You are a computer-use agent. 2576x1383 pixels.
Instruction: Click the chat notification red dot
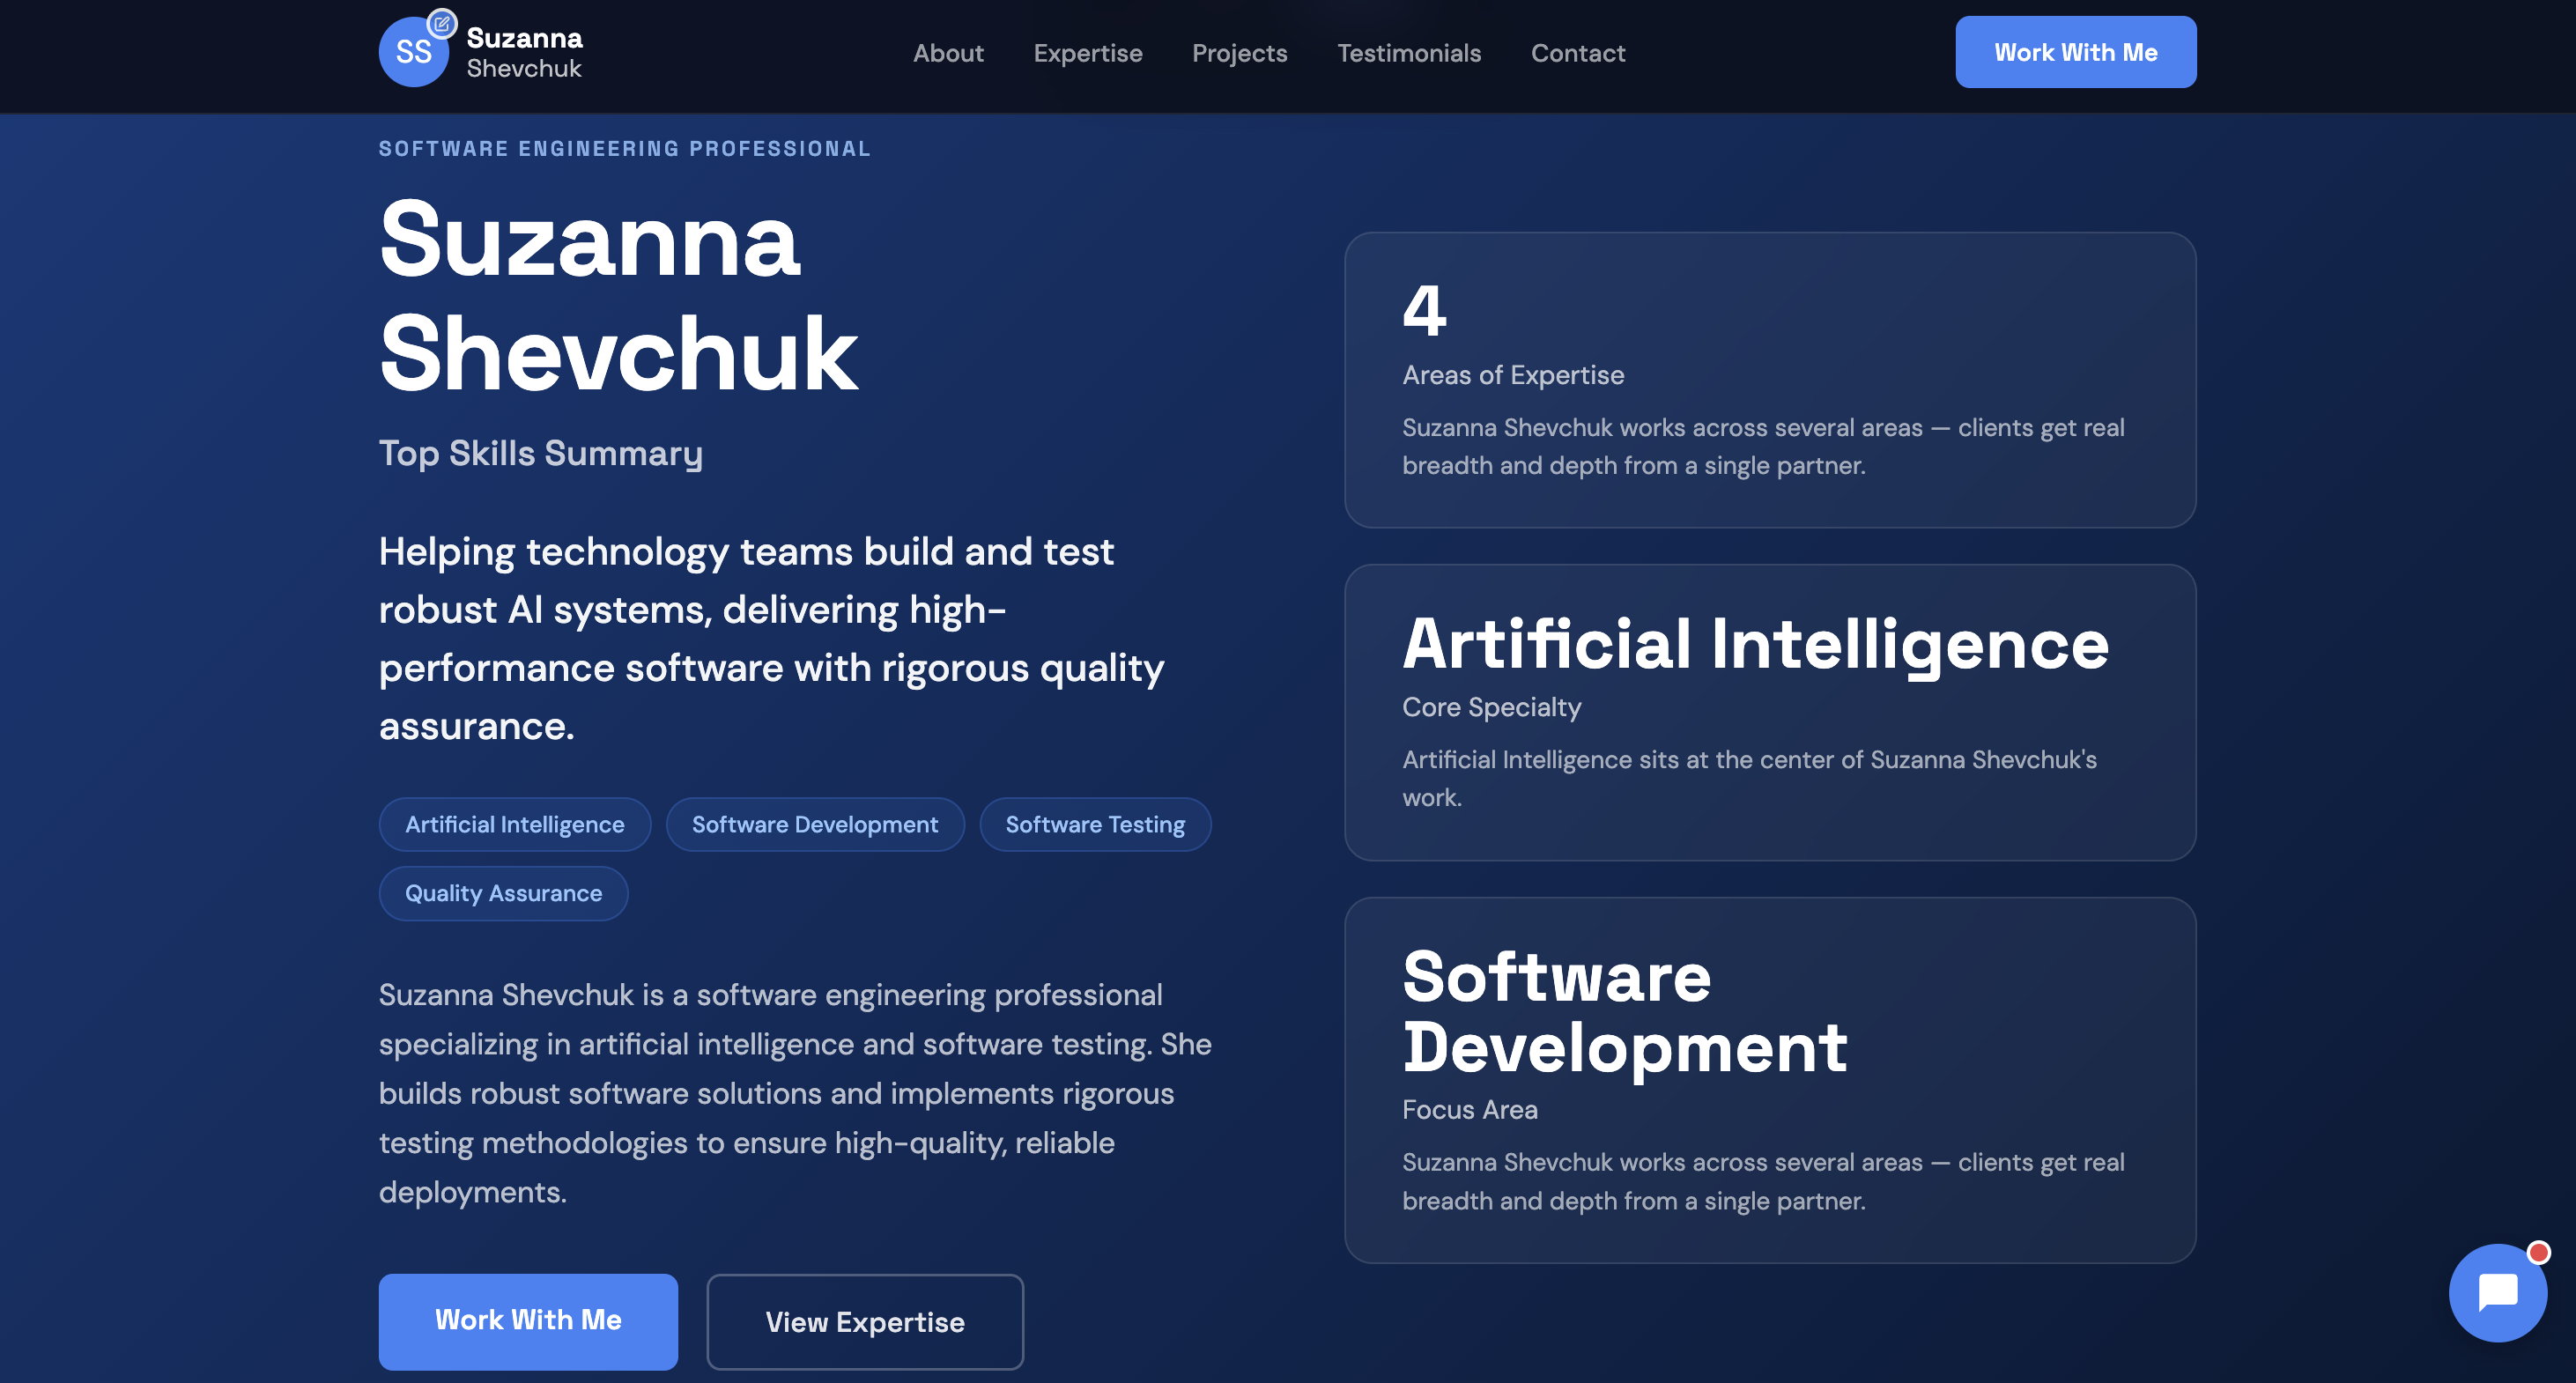point(2537,1252)
